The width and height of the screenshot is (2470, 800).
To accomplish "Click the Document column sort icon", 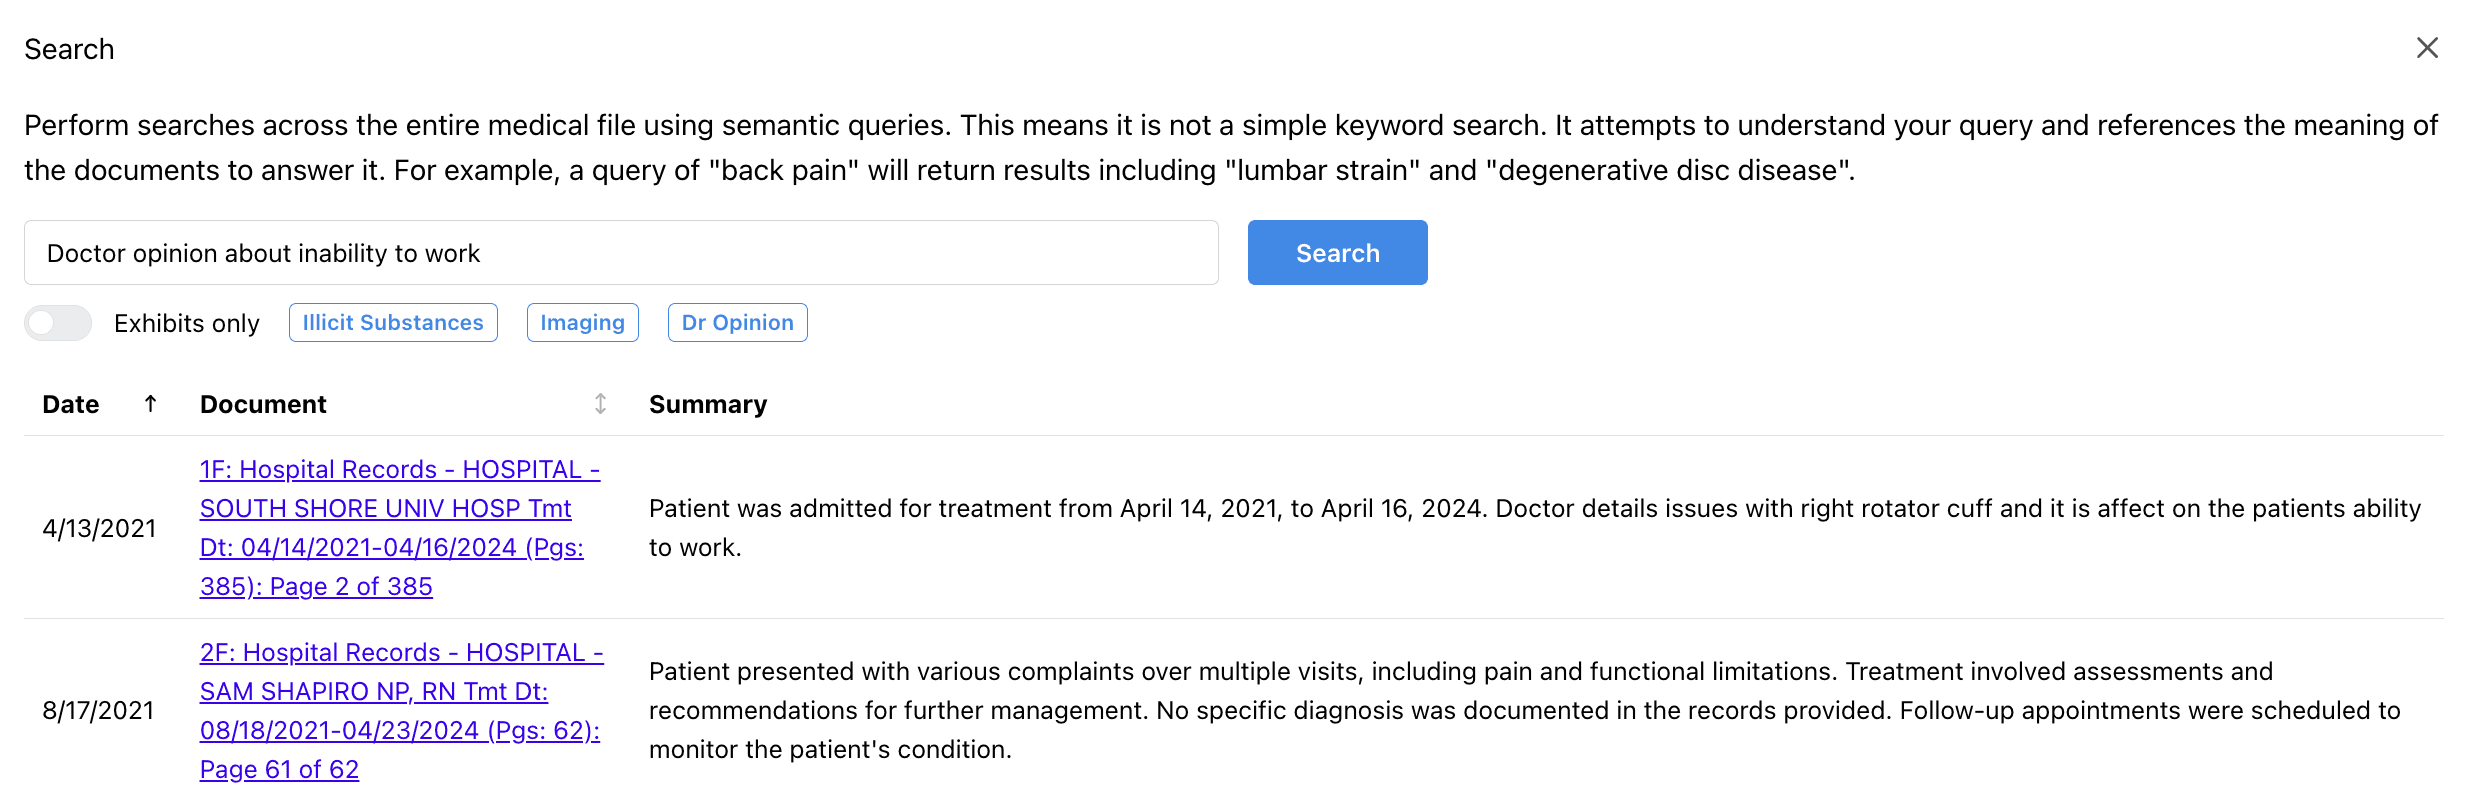I will click(600, 404).
